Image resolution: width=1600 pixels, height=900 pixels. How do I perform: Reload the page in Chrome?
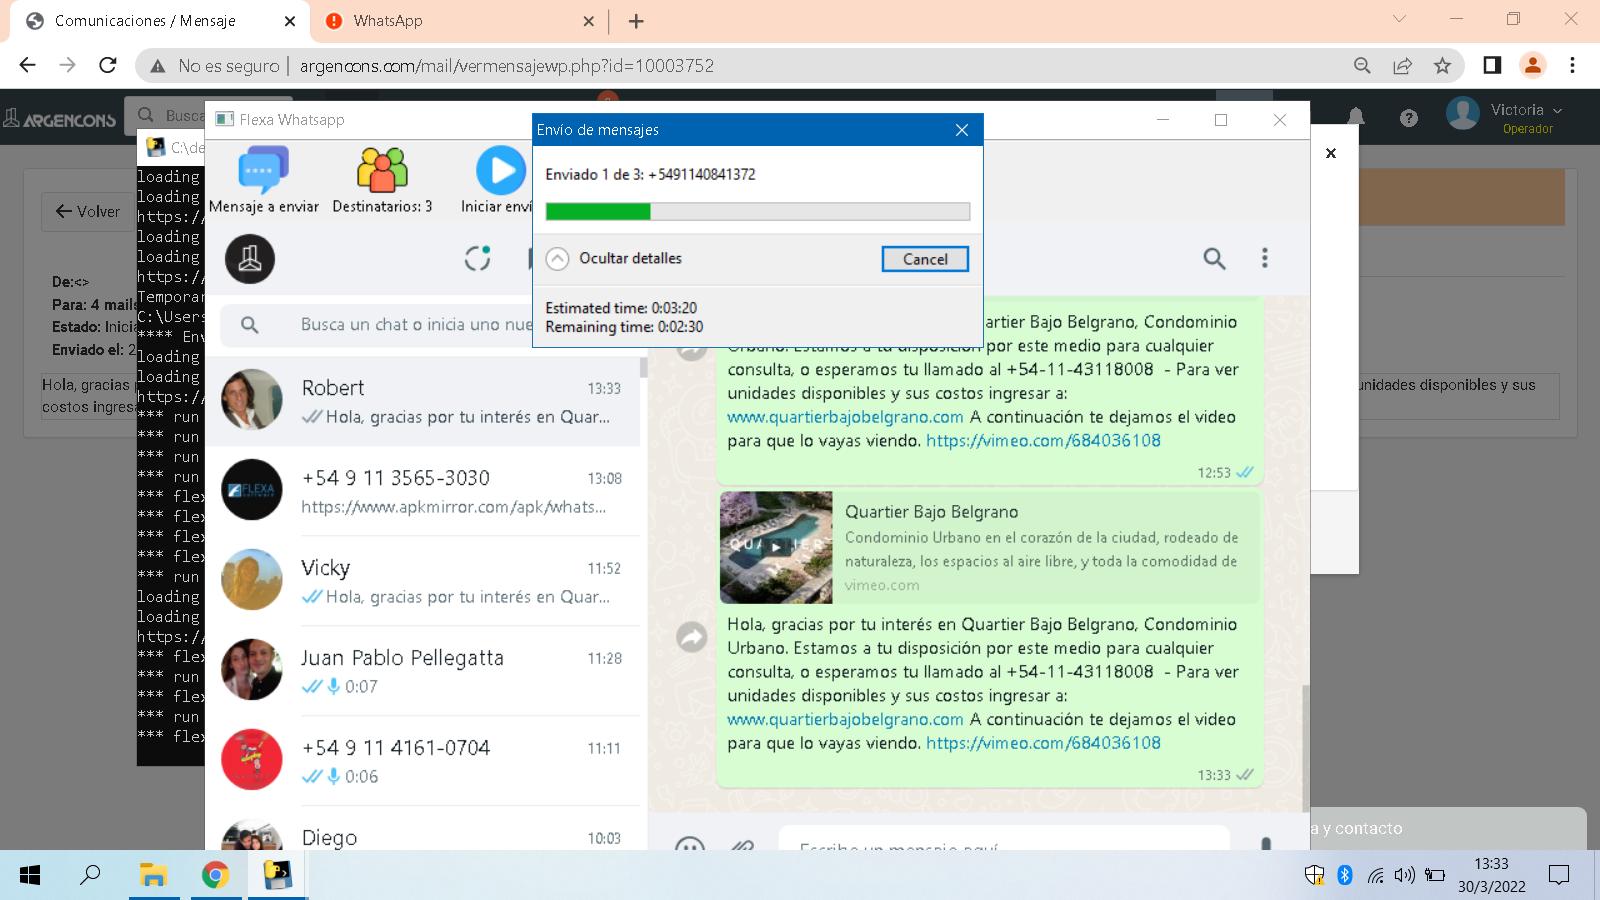pyautogui.click(x=108, y=66)
